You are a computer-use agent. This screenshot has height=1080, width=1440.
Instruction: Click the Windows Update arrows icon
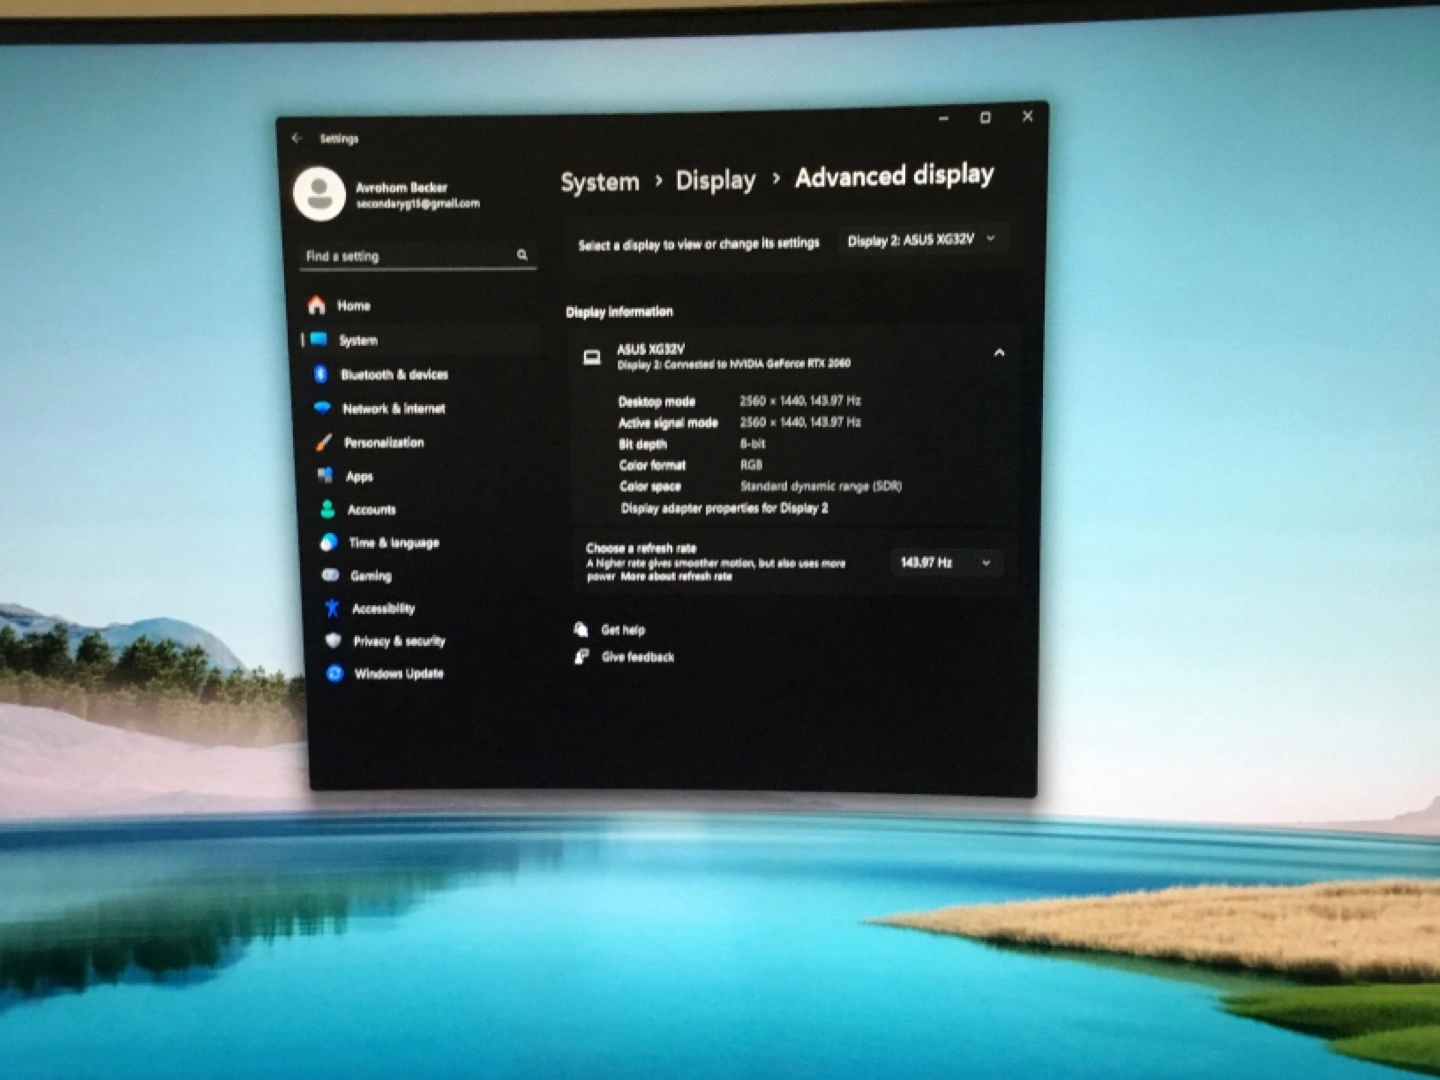(x=335, y=673)
